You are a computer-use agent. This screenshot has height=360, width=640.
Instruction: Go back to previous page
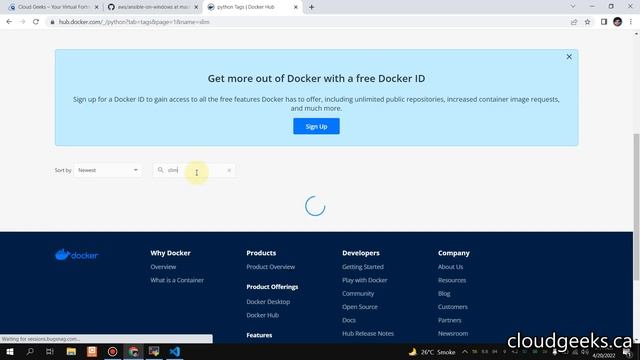(x=9, y=22)
